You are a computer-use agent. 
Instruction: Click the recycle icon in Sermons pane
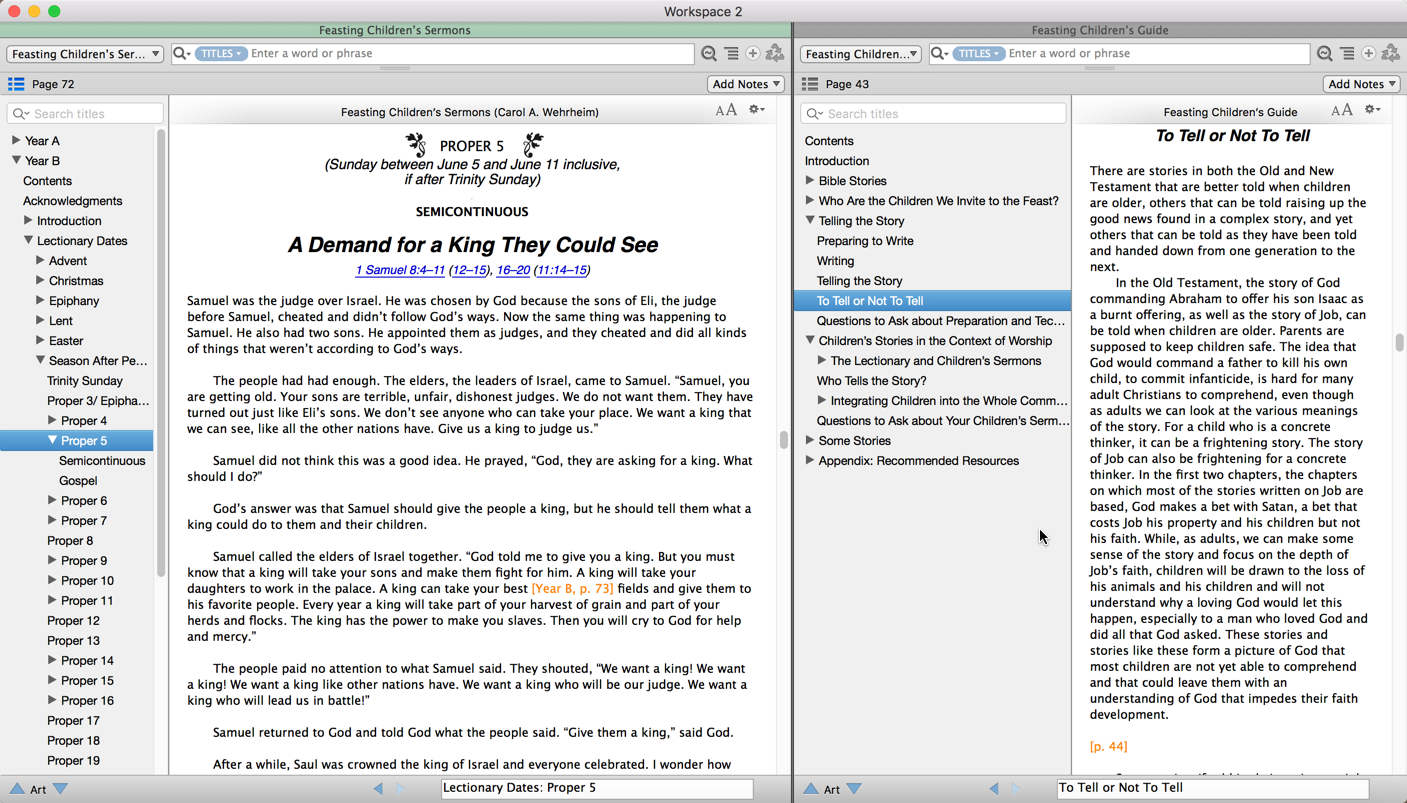pos(775,54)
